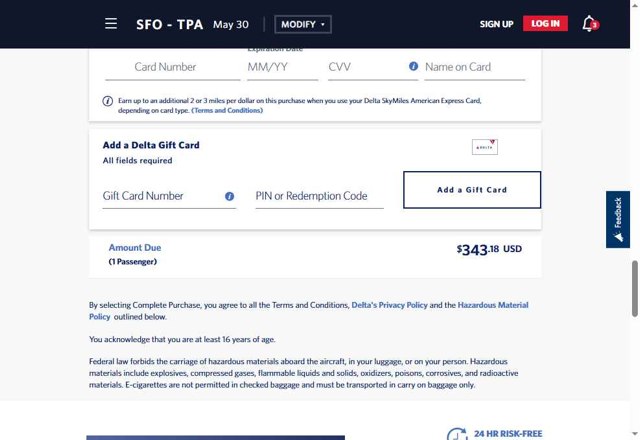Open the Feedback side tab
Screen dimensions: 640x440
pos(618,219)
